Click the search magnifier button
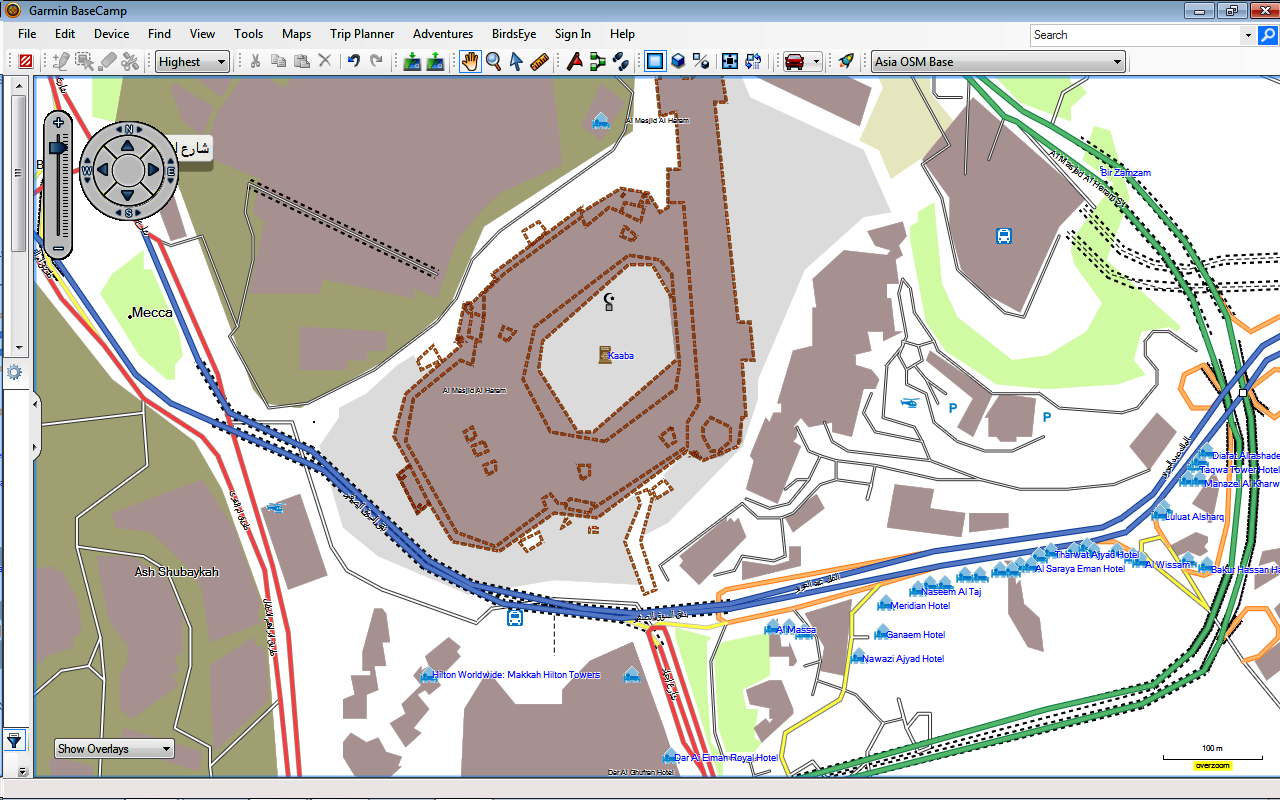Viewport: 1280px width, 800px height. click(x=1267, y=35)
